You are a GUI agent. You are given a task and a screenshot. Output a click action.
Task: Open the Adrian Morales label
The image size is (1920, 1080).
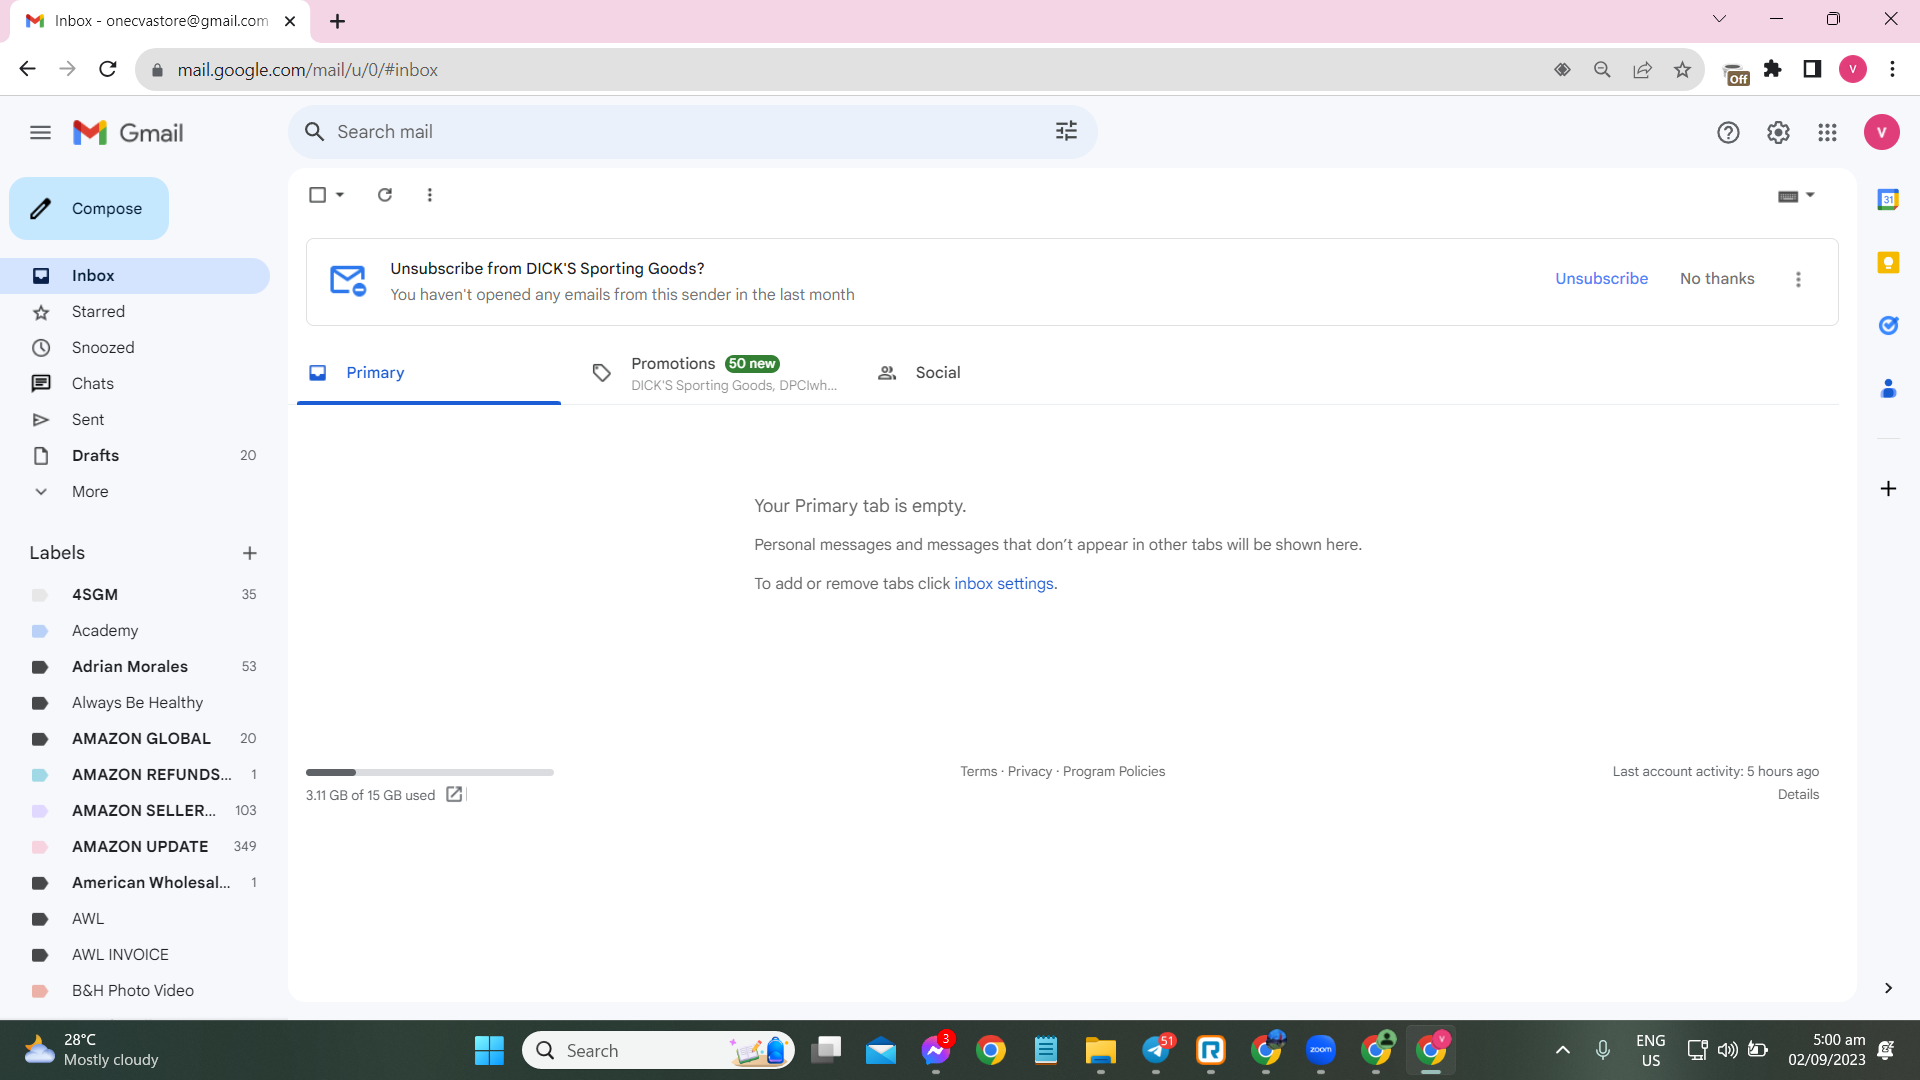point(135,666)
